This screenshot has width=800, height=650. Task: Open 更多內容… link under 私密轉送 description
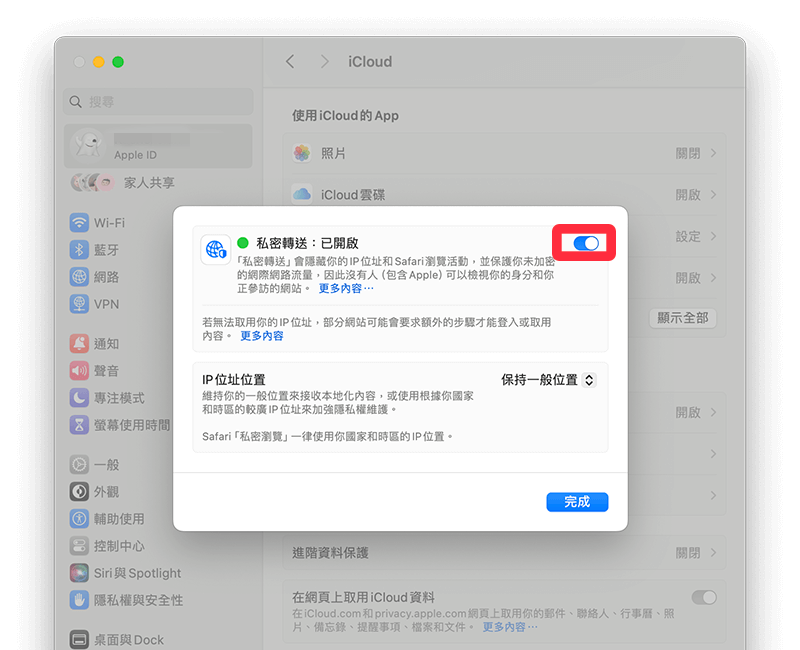coord(346,289)
